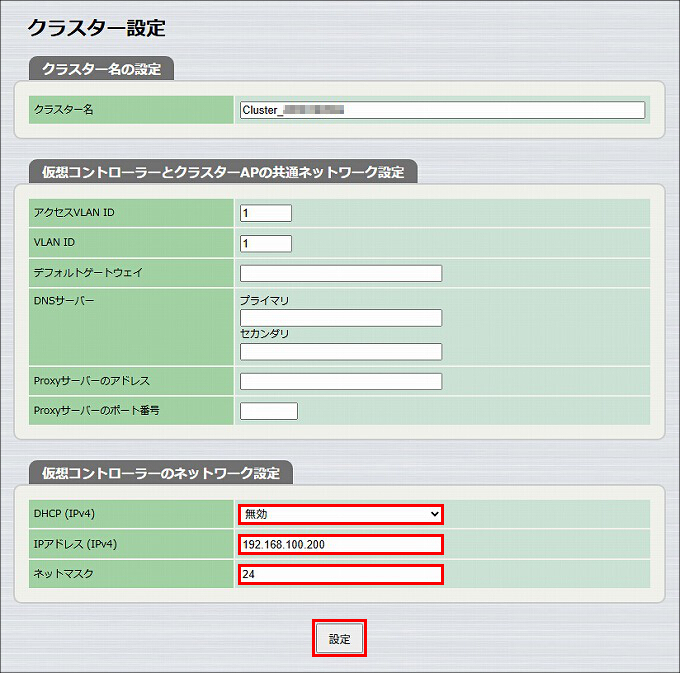680x673 pixels.
Task: Click the 仮想コントローラーとクラスターAPの共通ネットワーク設定 header
Action: pos(223,172)
